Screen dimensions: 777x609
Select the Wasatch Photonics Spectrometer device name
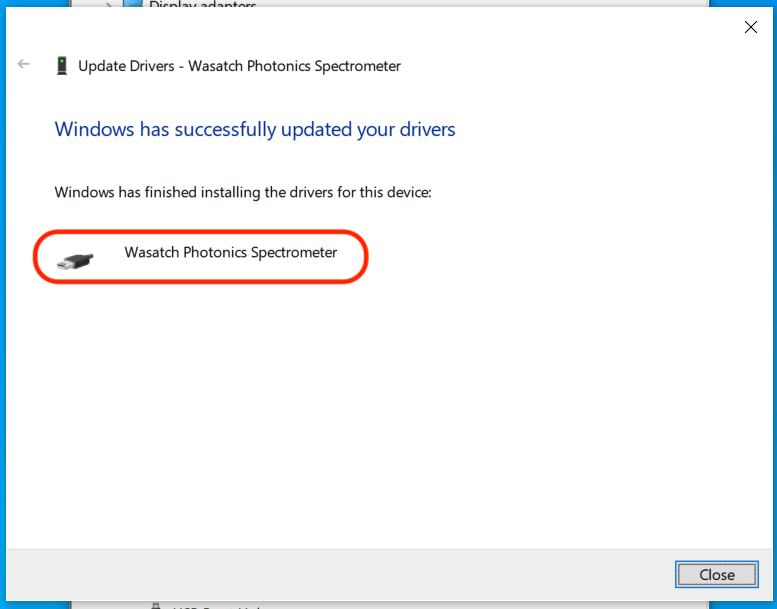point(230,252)
